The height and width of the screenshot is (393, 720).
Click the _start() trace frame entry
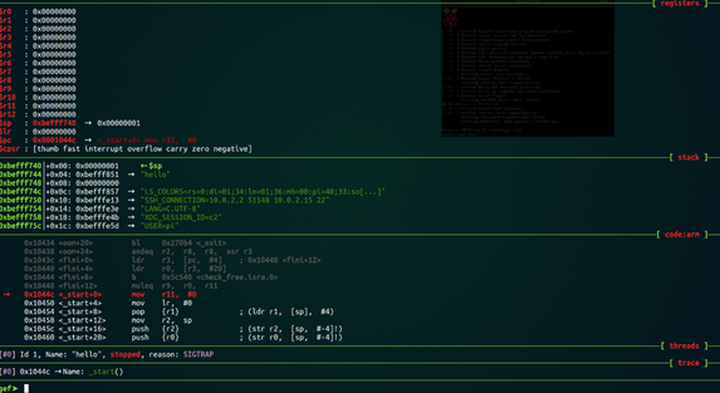click(x=106, y=371)
